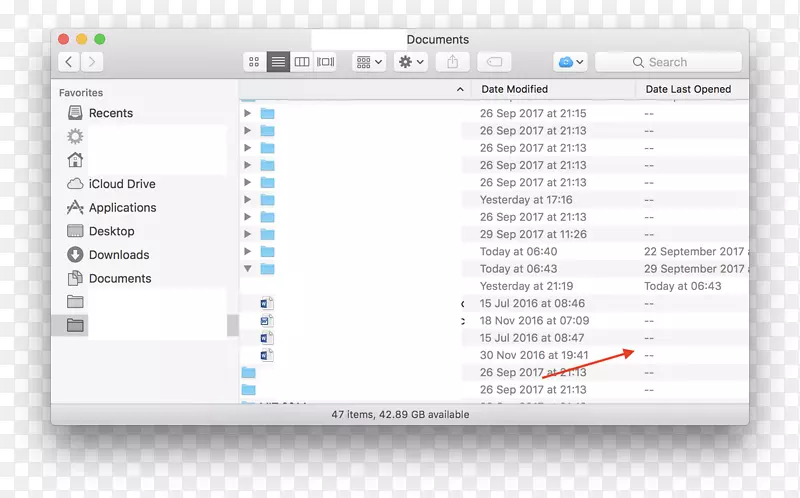Select the Downloads sidebar icon
Screen dimensions: 800x498
[x=75, y=255]
